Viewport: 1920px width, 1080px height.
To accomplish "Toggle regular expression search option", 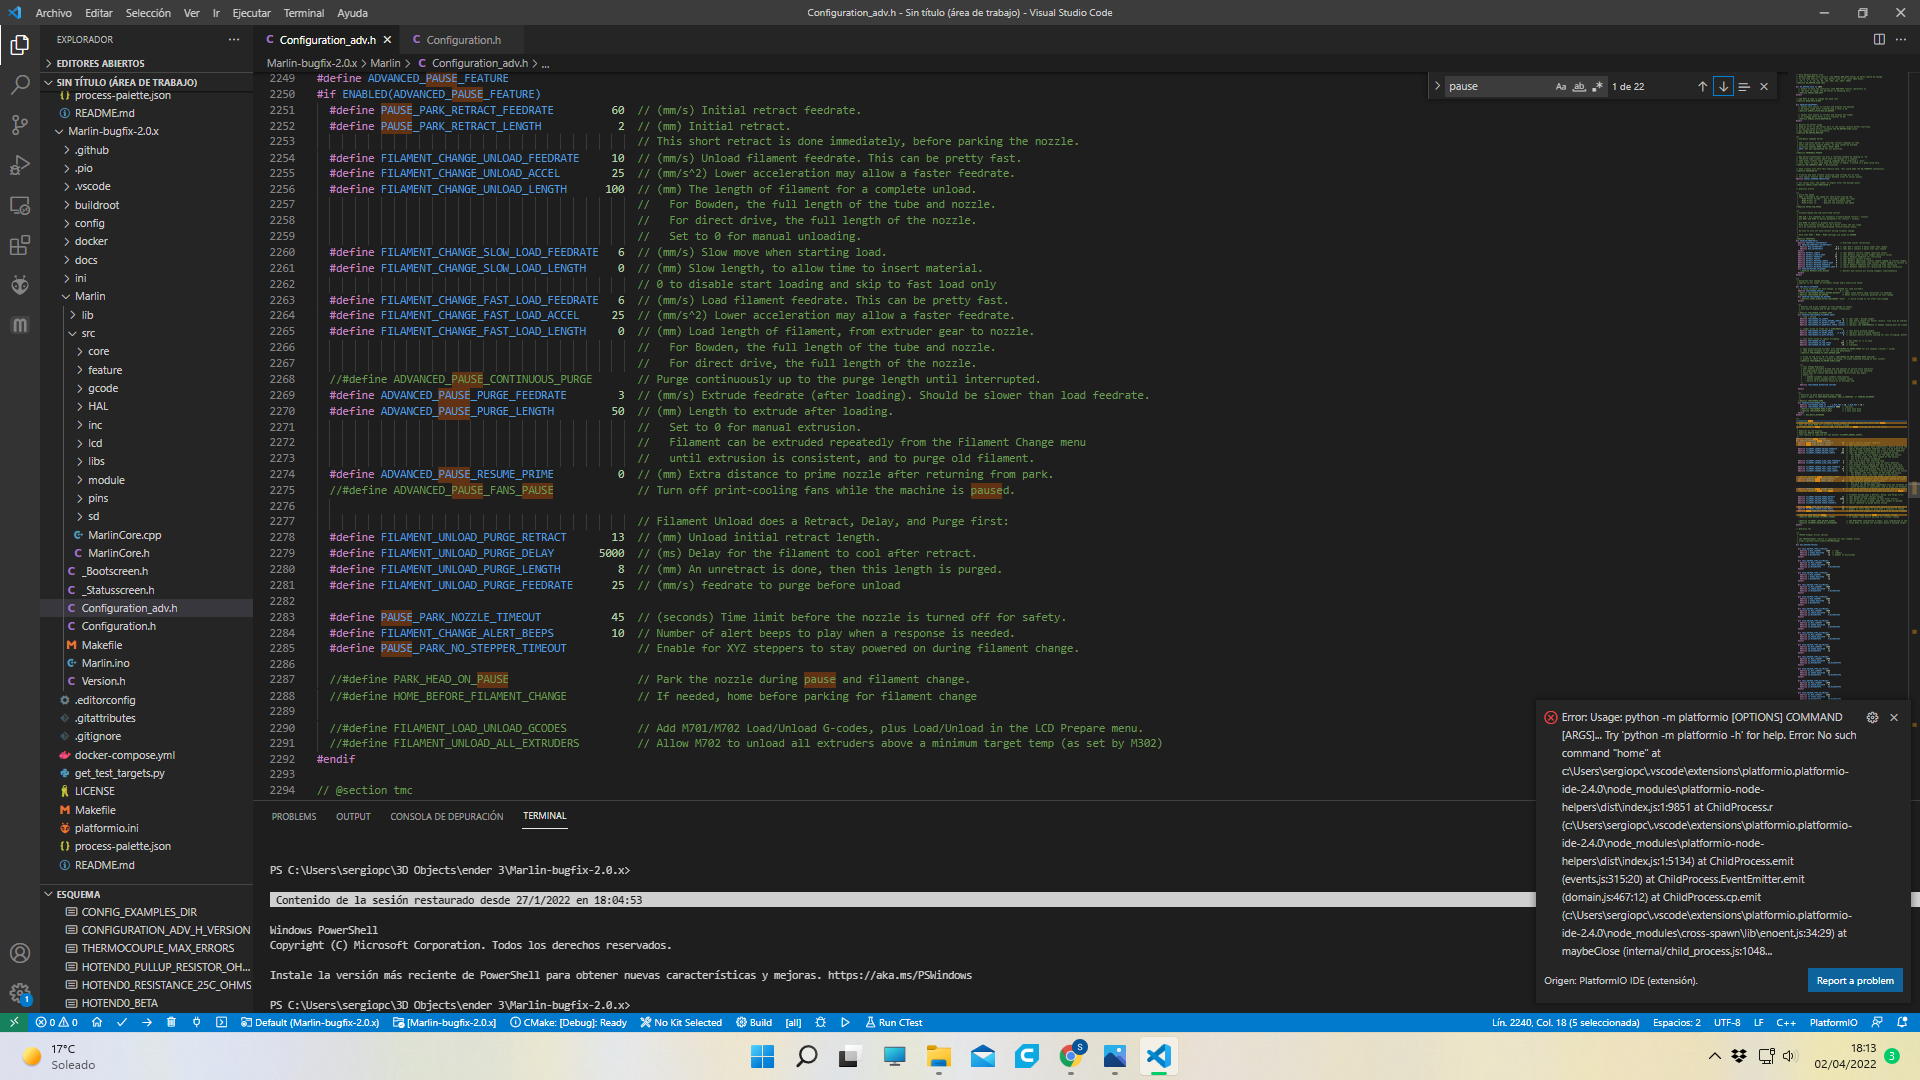I will click(x=1597, y=87).
